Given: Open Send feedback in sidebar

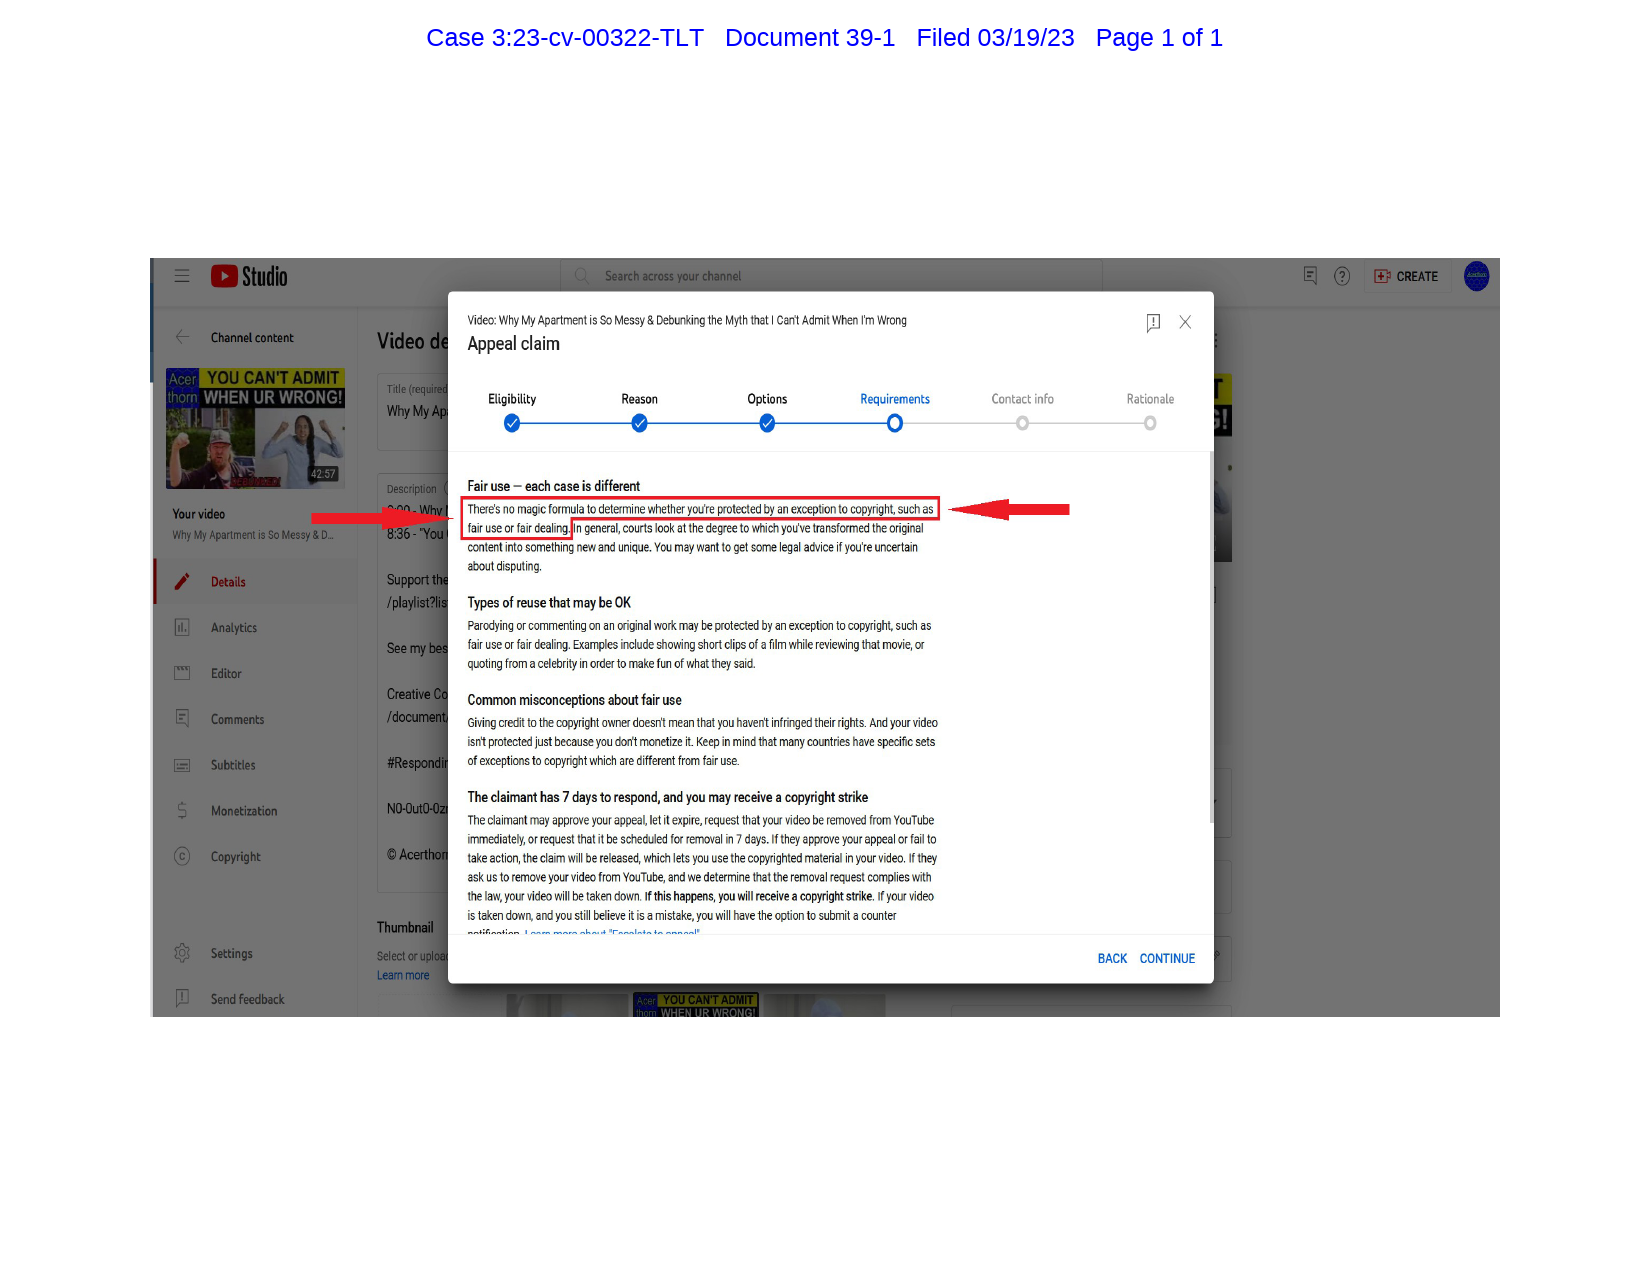Looking at the screenshot, I should pos(256,999).
